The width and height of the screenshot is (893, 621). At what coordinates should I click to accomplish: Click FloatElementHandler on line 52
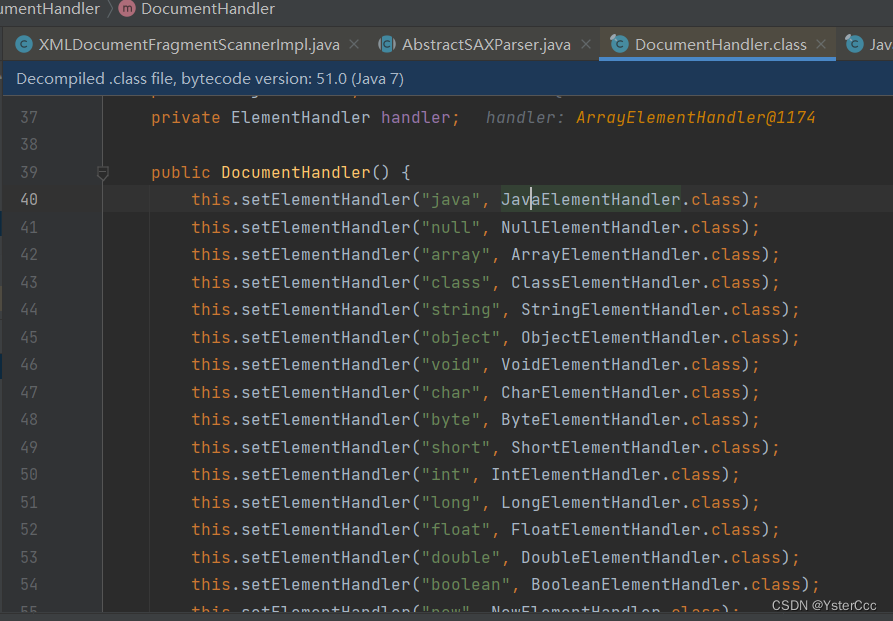605,530
